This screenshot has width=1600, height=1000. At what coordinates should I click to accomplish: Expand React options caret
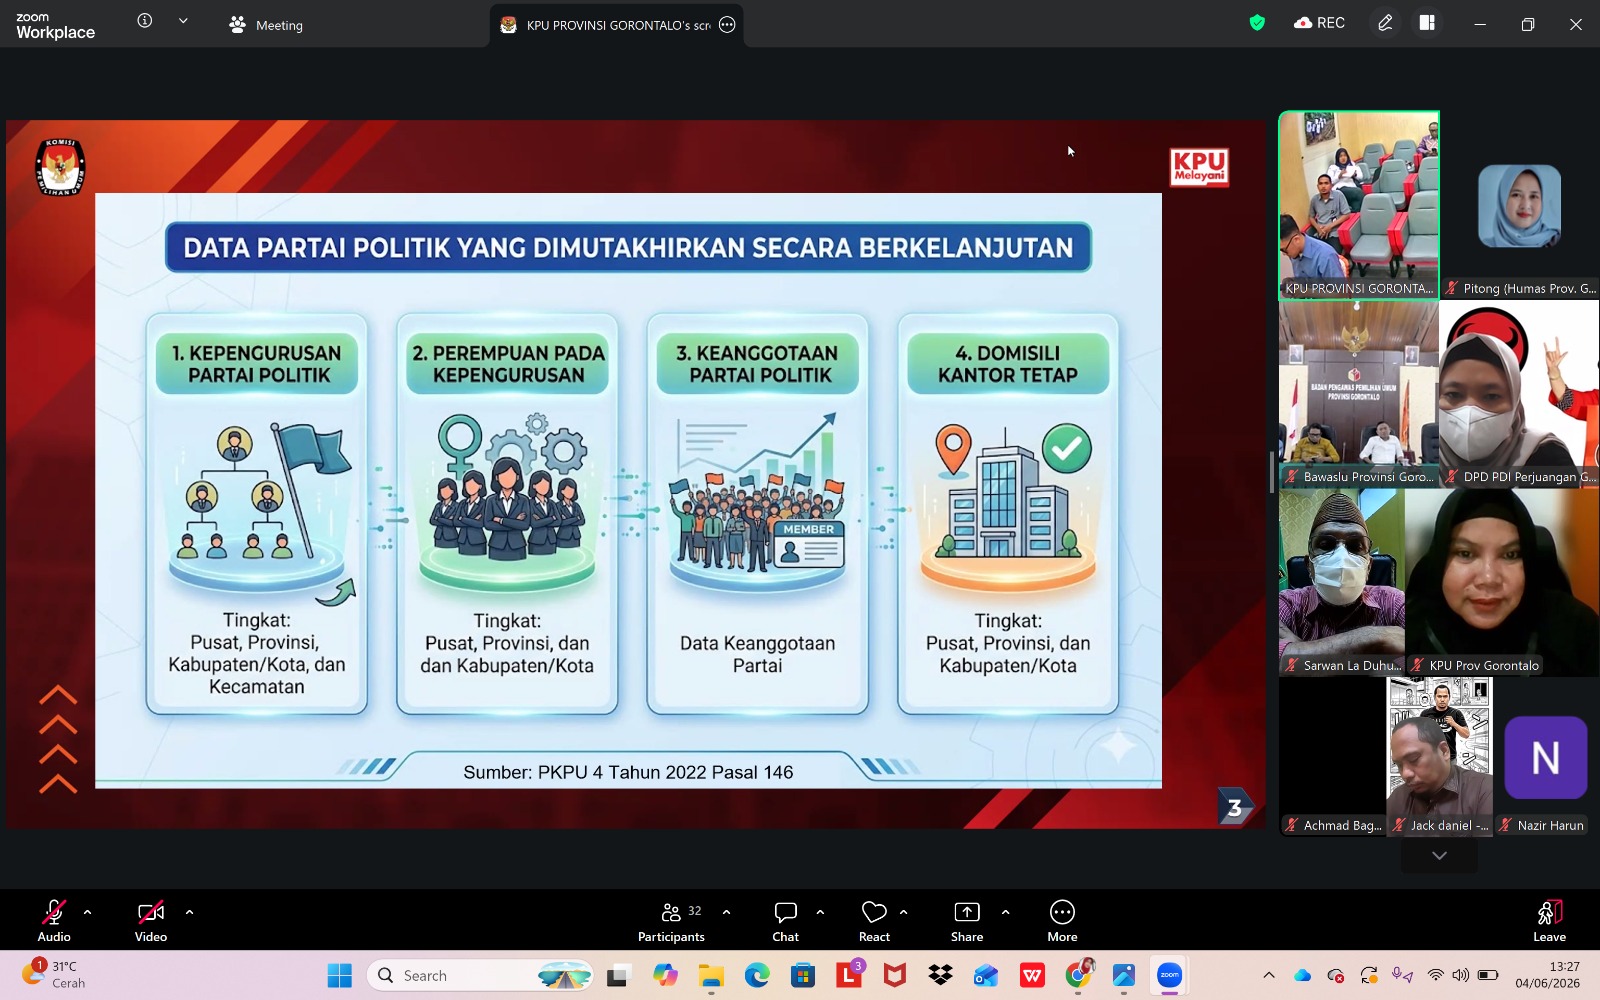pos(903,912)
